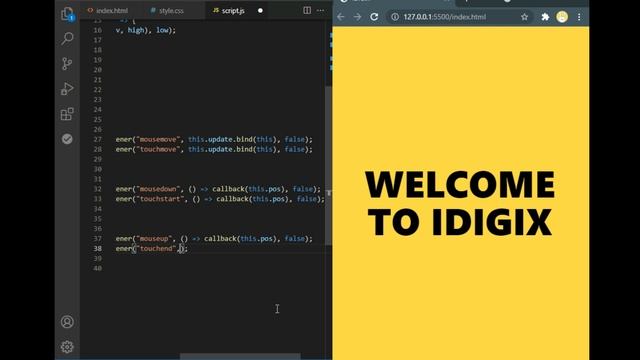Split the editor to the right
640x360 pixels.
click(307, 11)
